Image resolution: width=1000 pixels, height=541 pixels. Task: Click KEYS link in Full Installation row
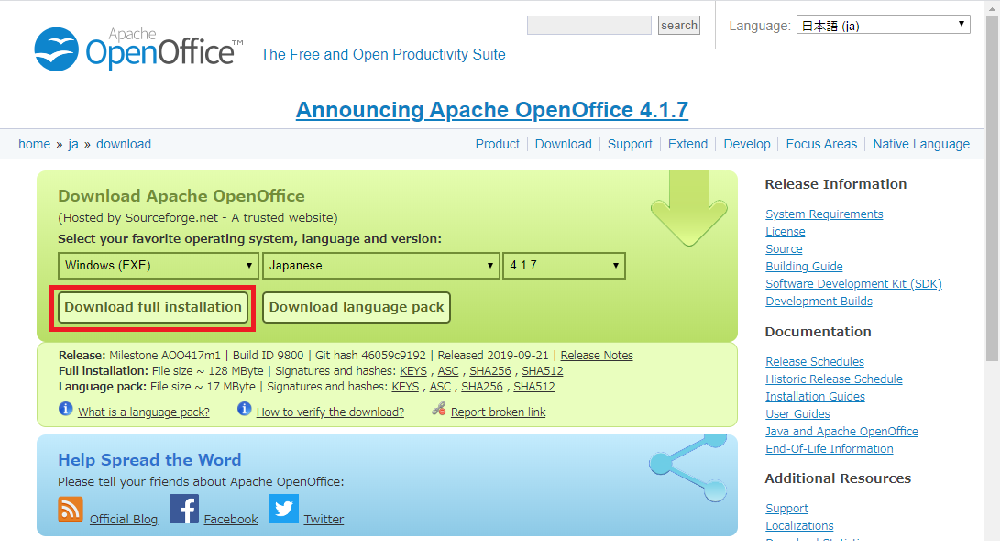413,371
